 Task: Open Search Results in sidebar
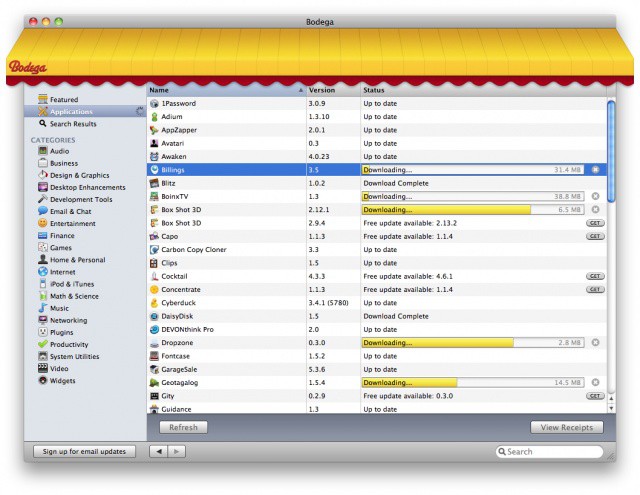[x=72, y=124]
